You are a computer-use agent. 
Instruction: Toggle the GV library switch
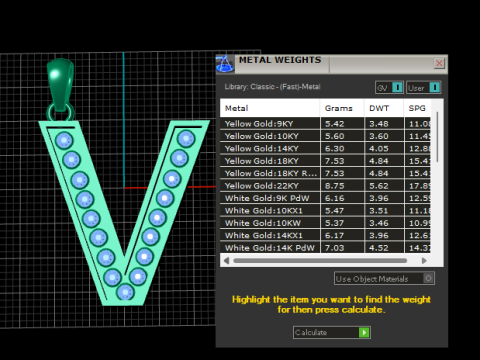click(389, 88)
